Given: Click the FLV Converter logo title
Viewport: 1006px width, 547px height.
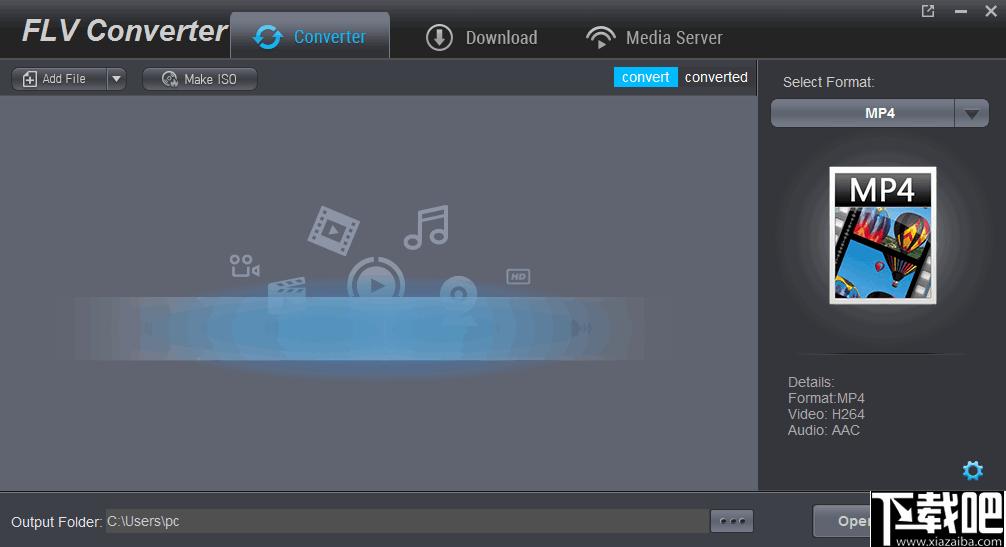Looking at the screenshot, I should click(x=124, y=31).
